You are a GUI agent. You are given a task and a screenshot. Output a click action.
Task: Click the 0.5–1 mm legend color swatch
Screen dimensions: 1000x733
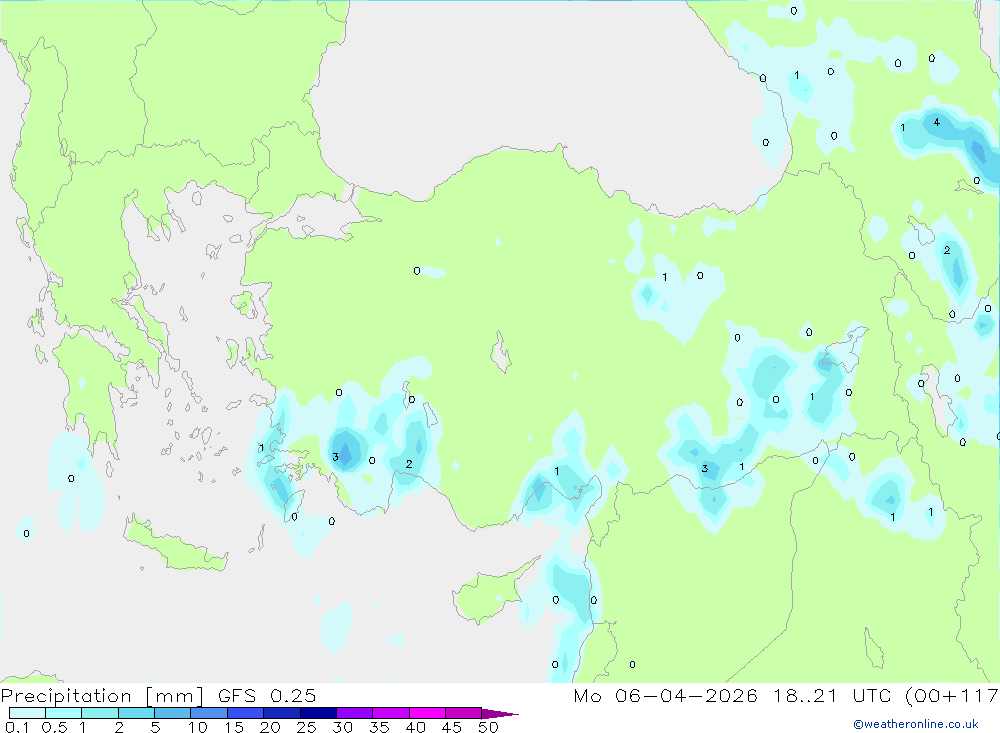[x=64, y=713]
